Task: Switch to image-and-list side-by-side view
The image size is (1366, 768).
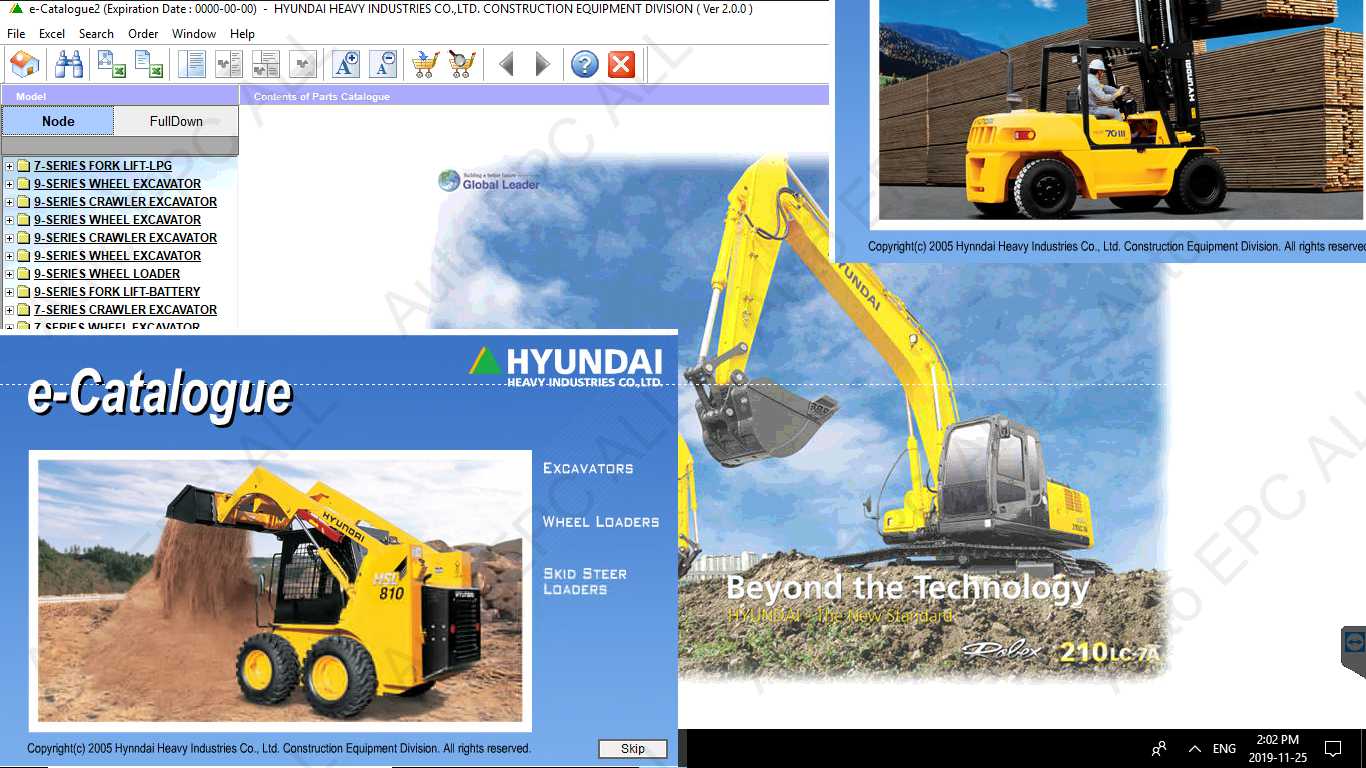Action: [229, 65]
